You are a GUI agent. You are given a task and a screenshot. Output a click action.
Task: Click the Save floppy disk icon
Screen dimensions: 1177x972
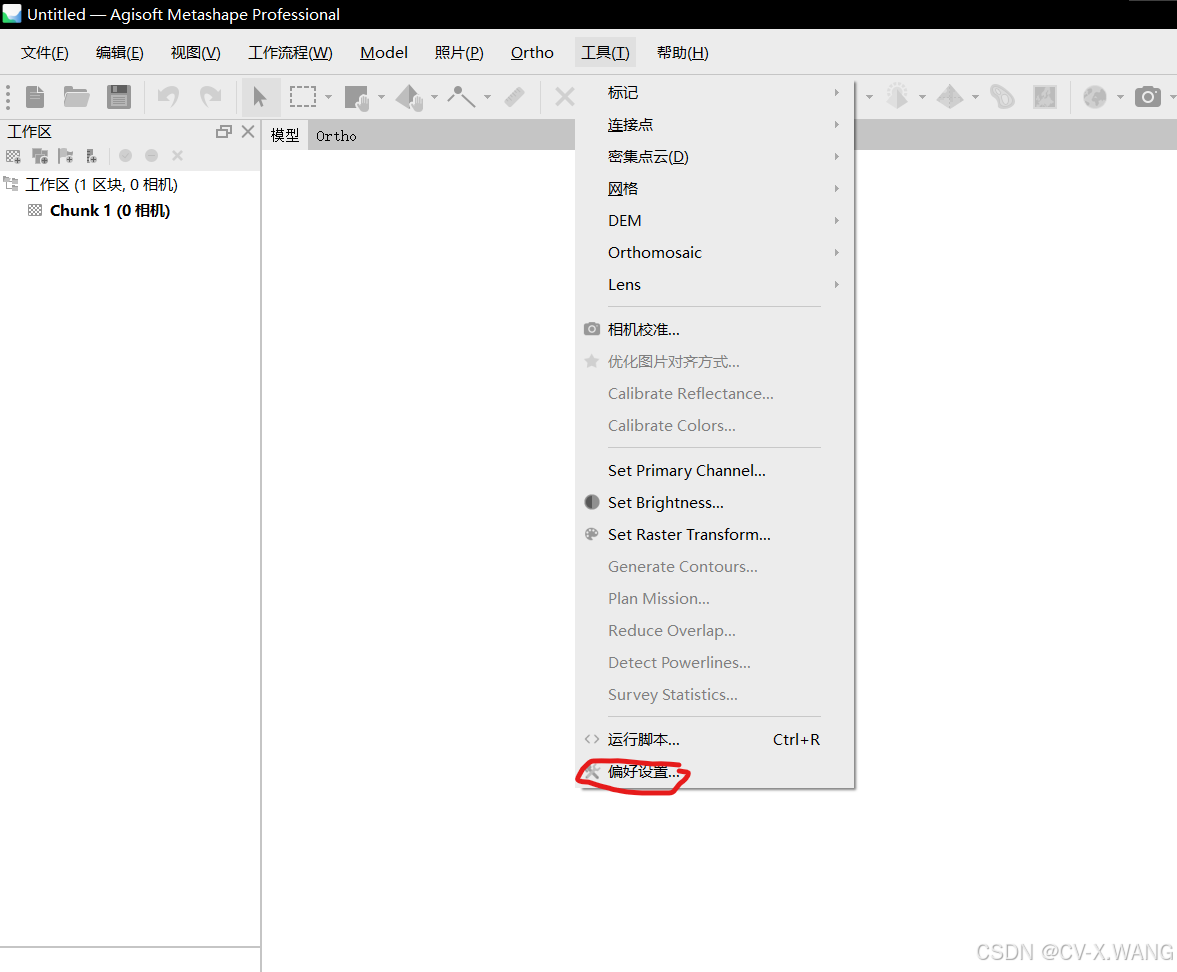pyautogui.click(x=119, y=97)
